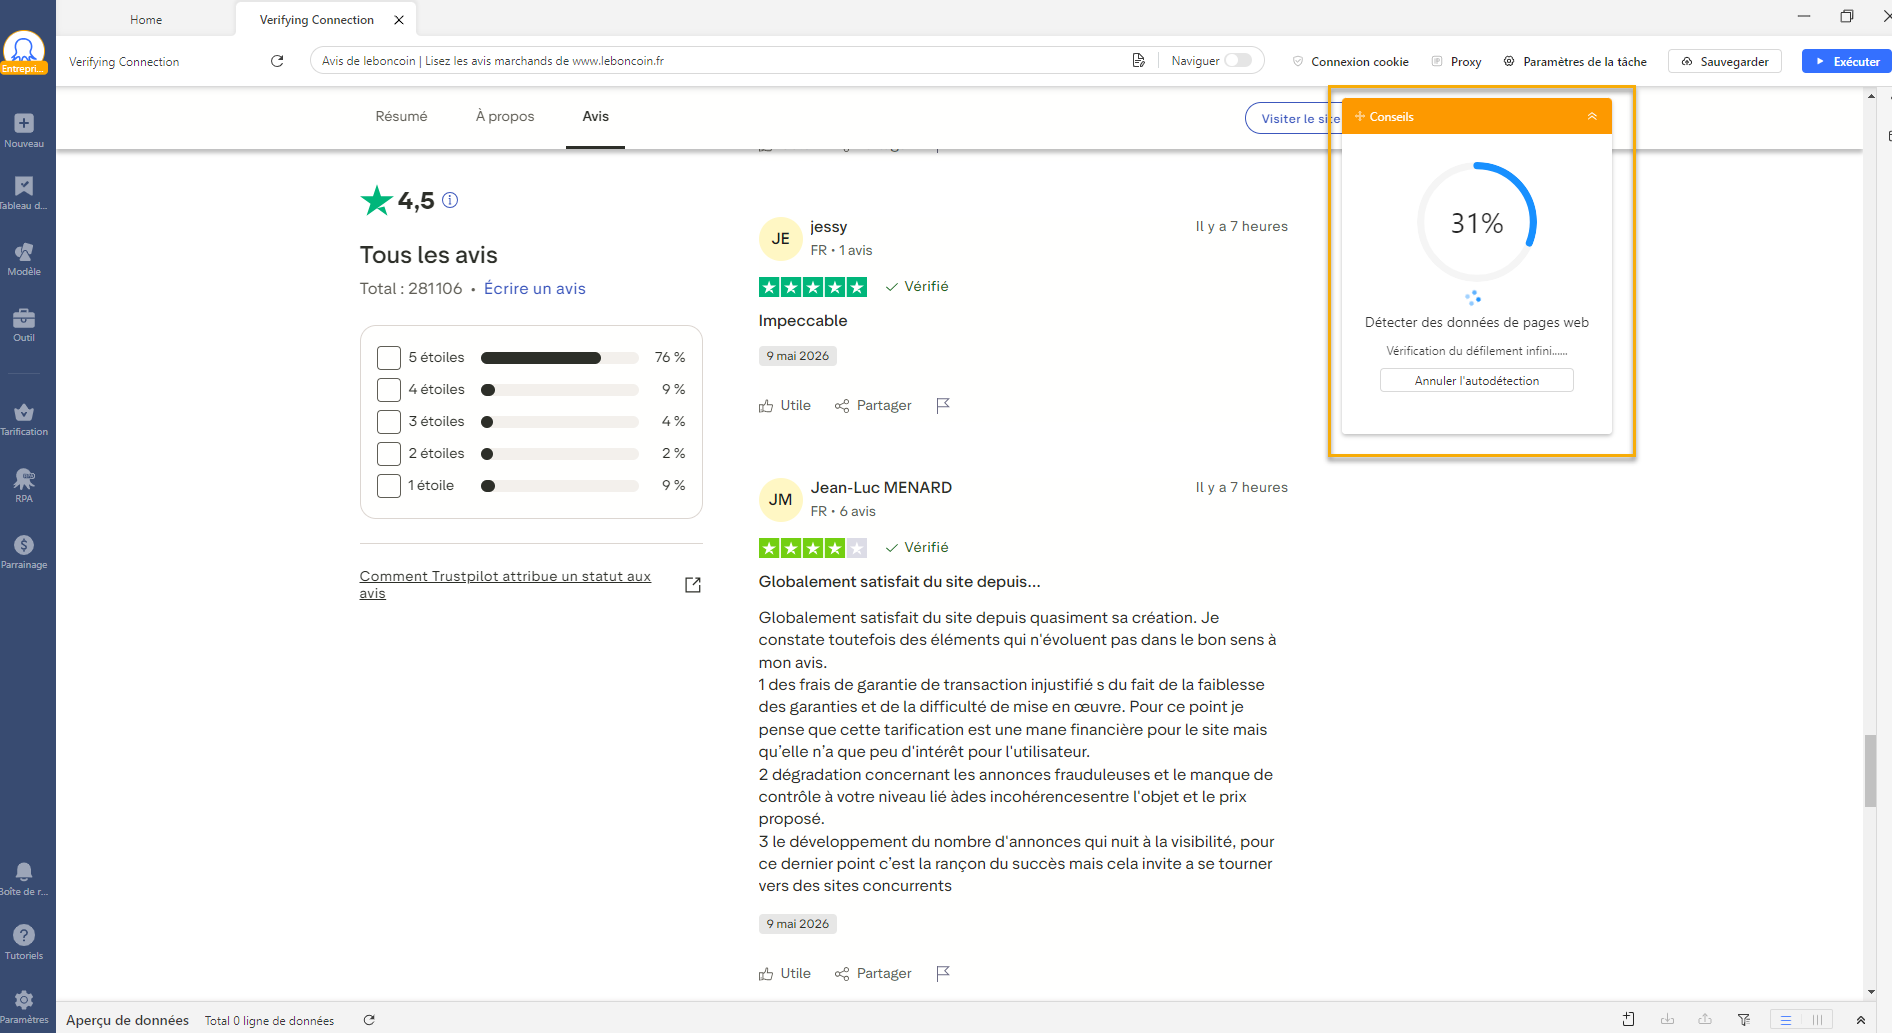Open the Tarification sidebar icon
The image size is (1892, 1033).
[24, 420]
